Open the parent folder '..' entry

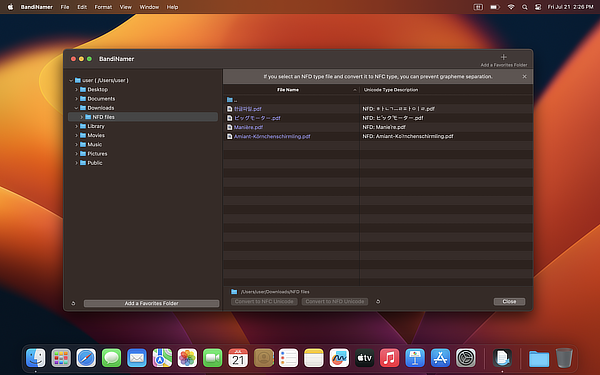point(232,99)
